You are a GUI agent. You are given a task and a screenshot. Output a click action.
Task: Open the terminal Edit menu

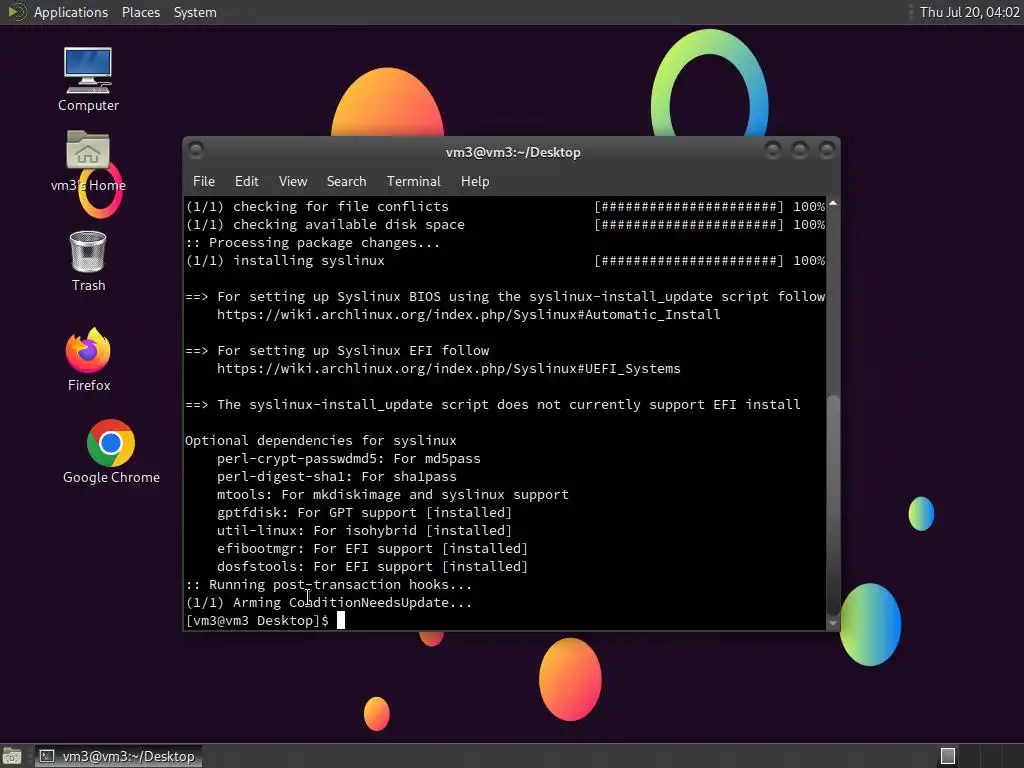[246, 182]
